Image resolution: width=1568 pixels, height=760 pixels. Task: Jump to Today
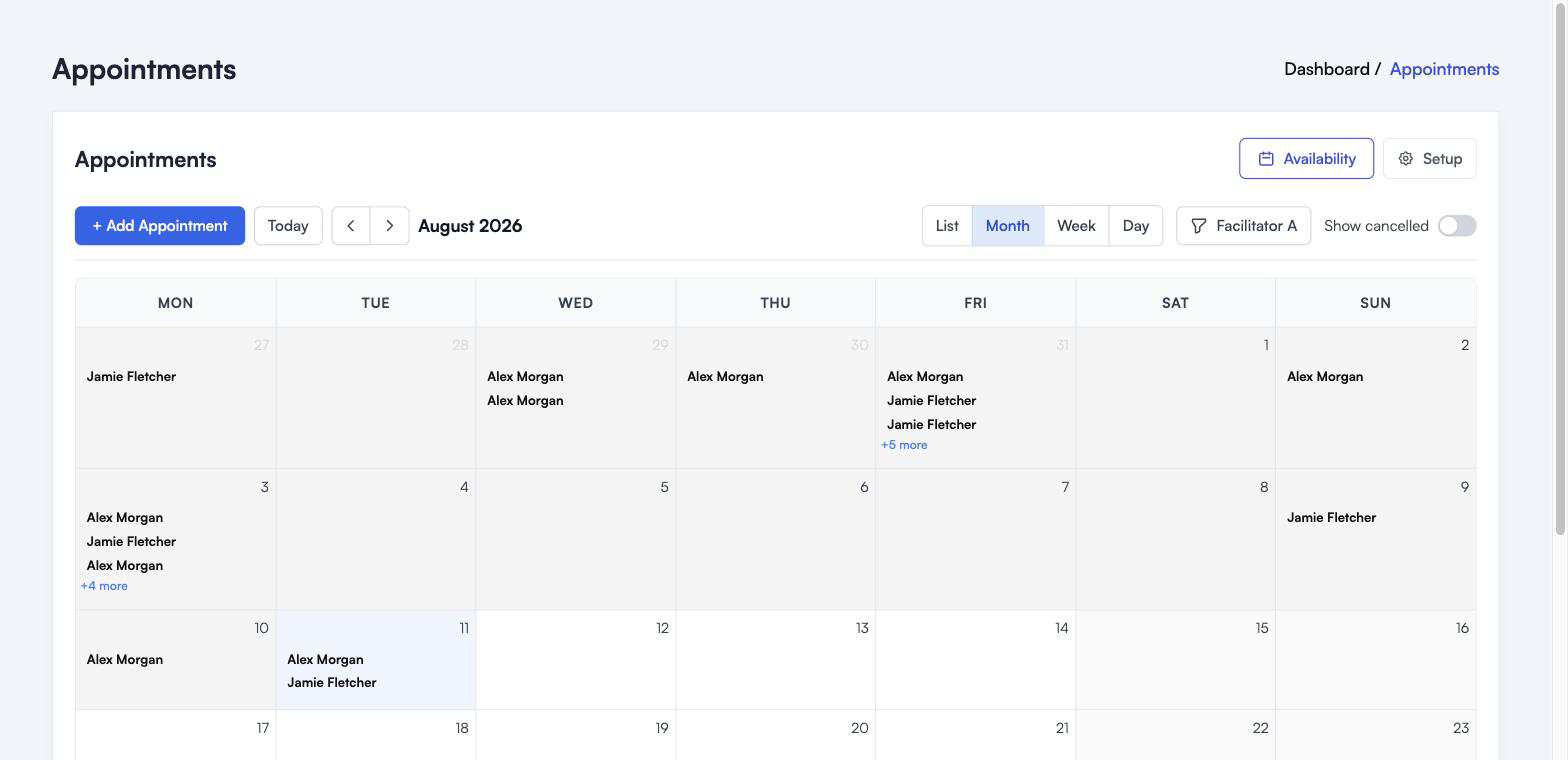[288, 226]
